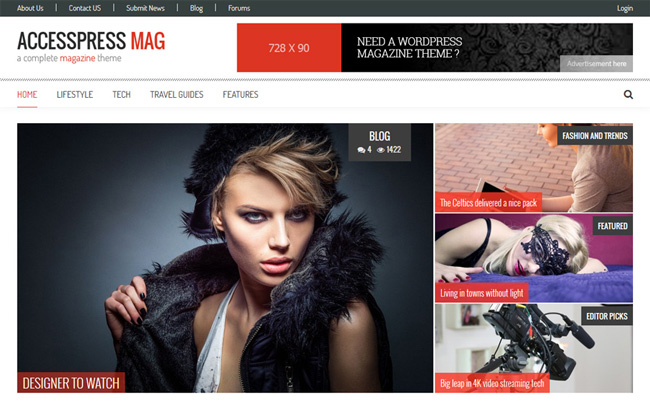Open the LIFESTYLE menu

[75, 95]
